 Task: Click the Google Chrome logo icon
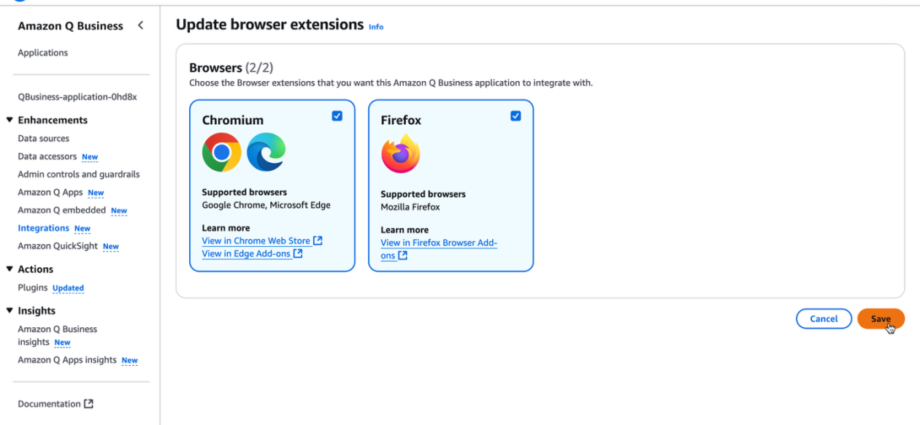tap(221, 152)
